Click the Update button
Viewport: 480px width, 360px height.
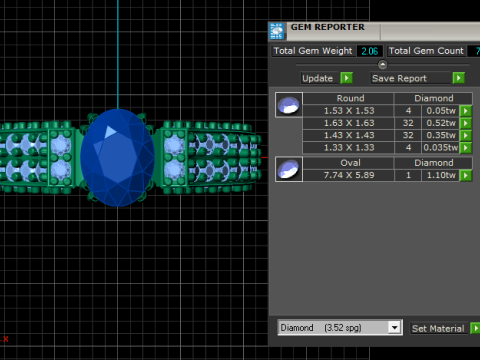click(318, 78)
